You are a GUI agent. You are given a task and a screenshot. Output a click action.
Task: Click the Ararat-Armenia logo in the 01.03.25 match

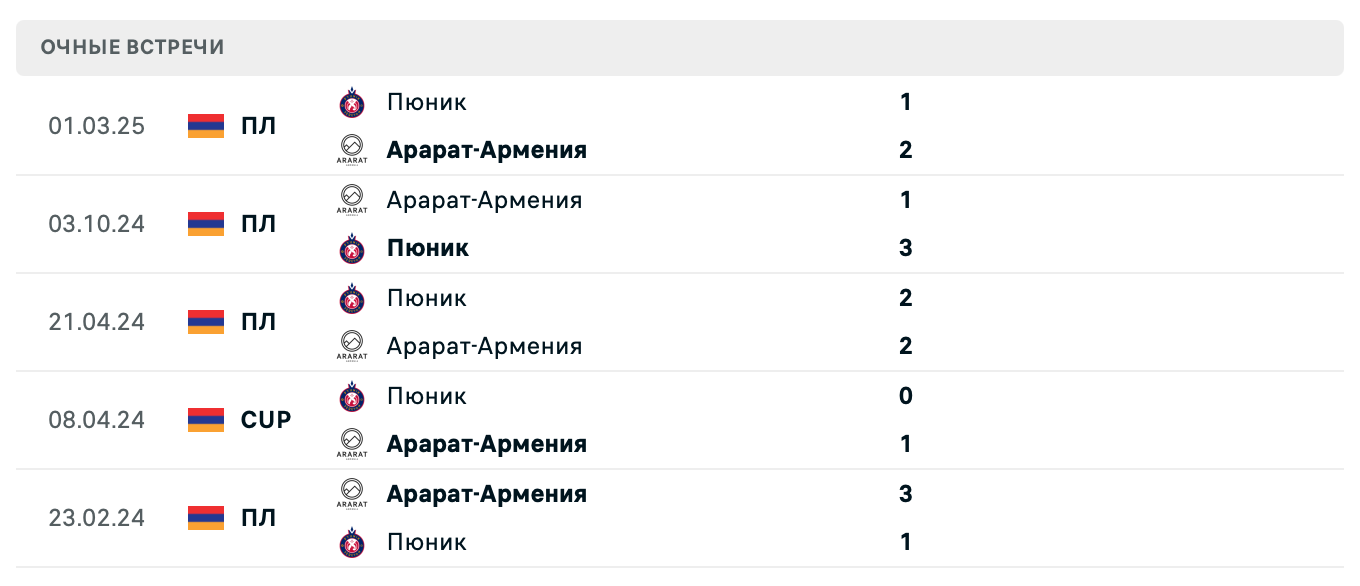352,149
